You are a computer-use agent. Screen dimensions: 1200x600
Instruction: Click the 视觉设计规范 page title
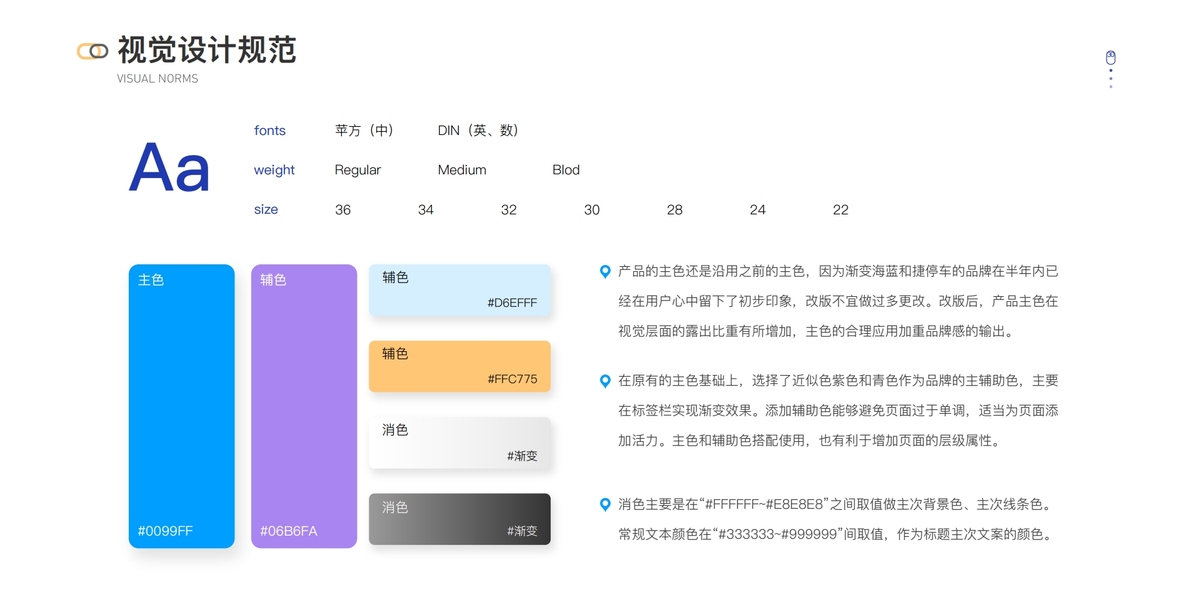tap(206, 50)
